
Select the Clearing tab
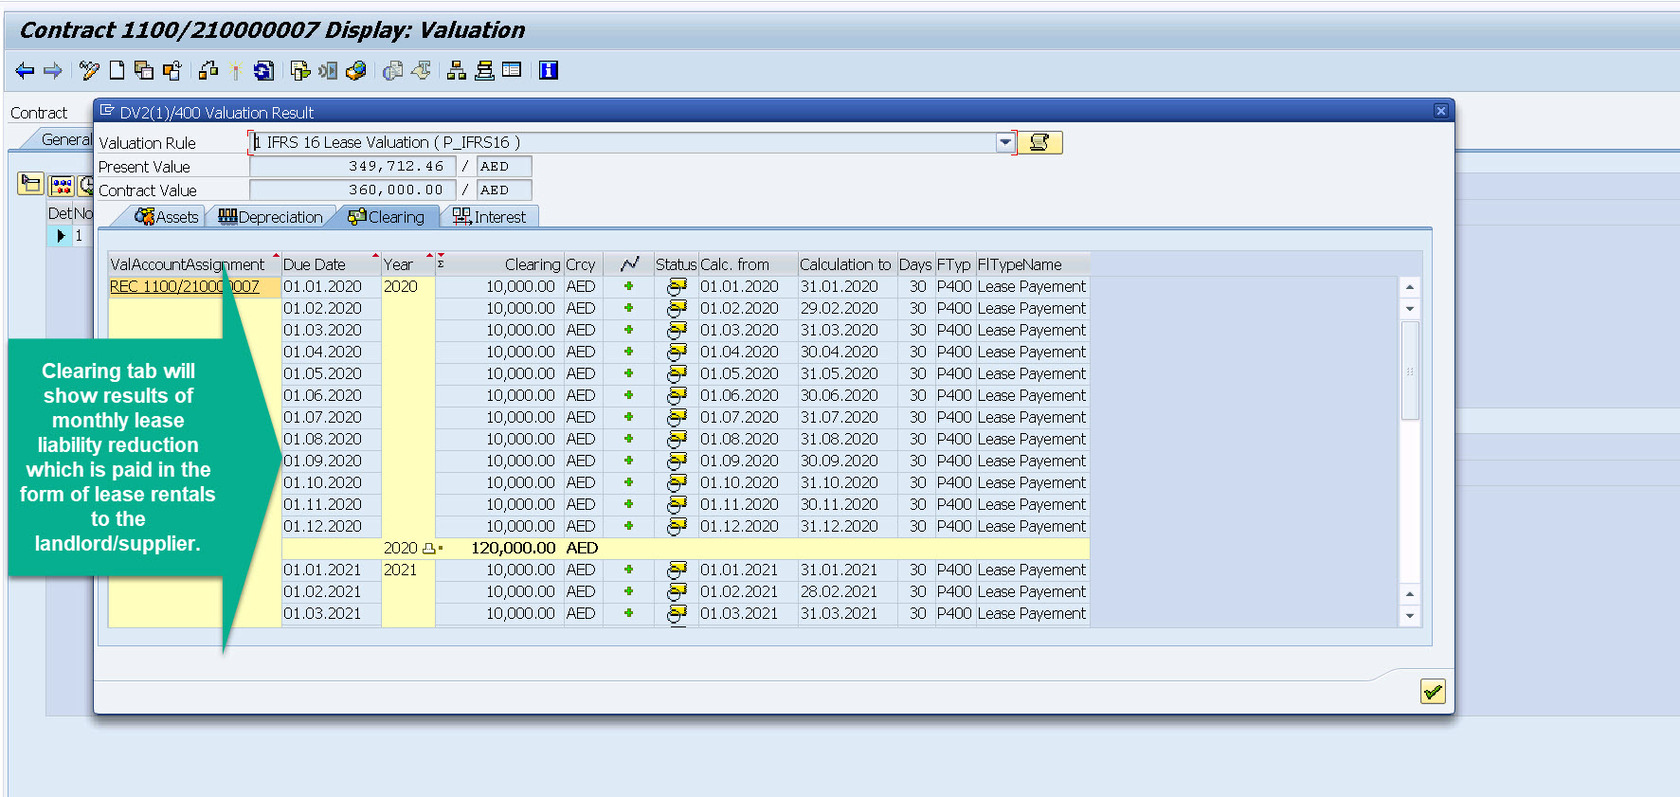(x=386, y=217)
